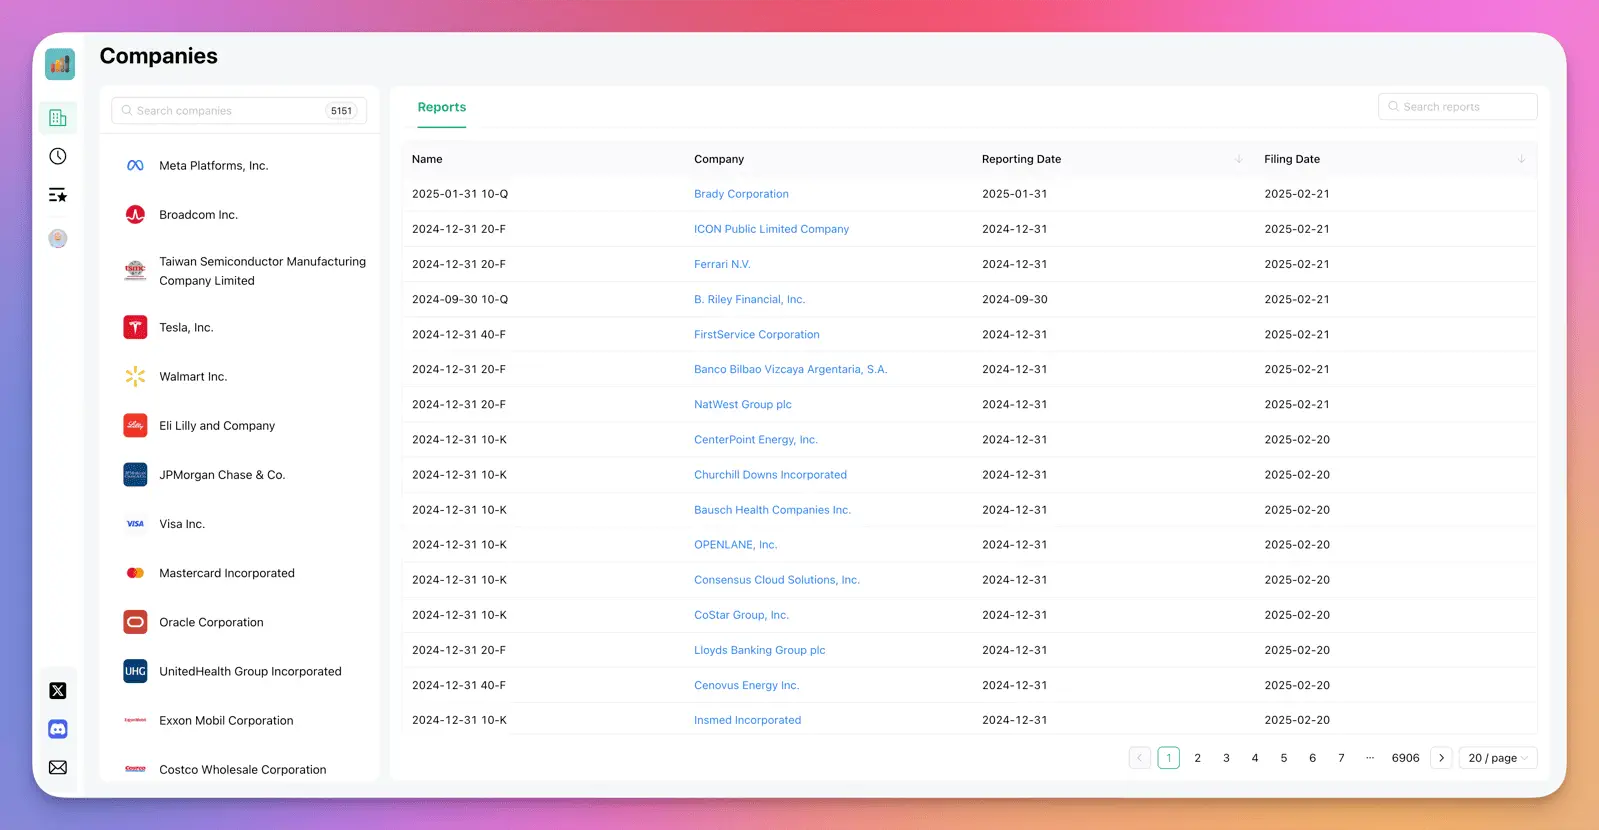Go to page 6
Screen dimensions: 1599x830
pyautogui.click(x=1312, y=758)
